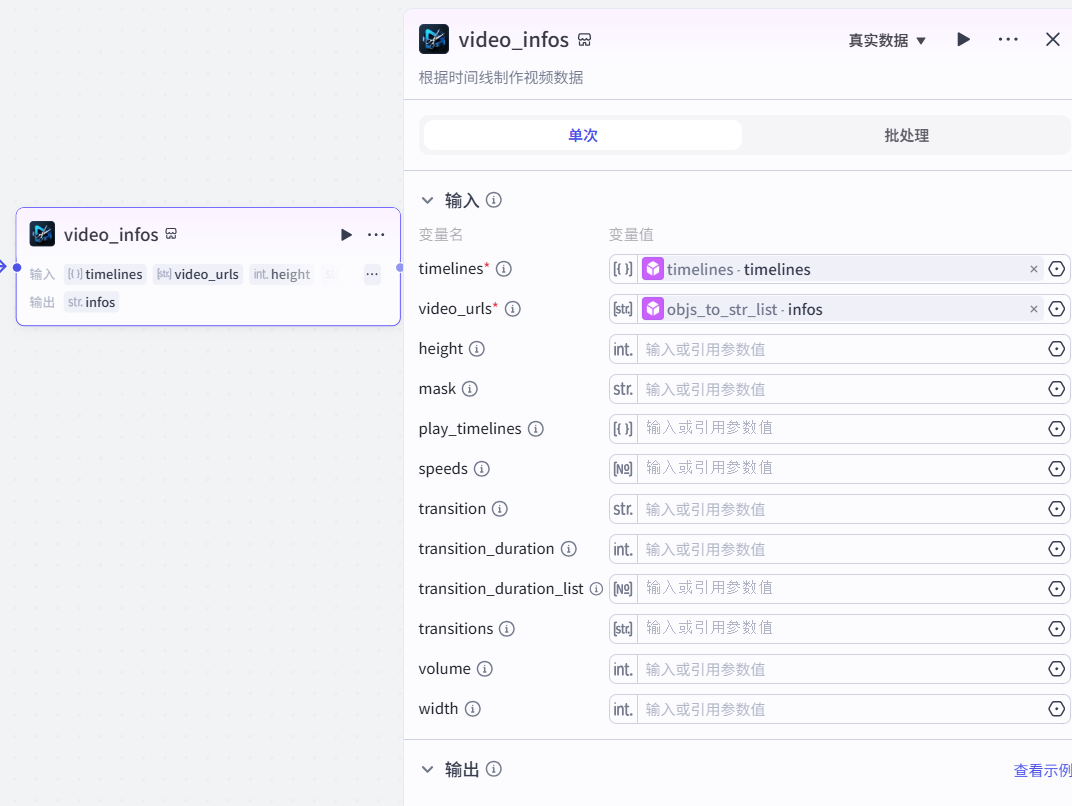1072x806 pixels.
Task: Show info for transition_duration parameter
Action: click(x=569, y=549)
